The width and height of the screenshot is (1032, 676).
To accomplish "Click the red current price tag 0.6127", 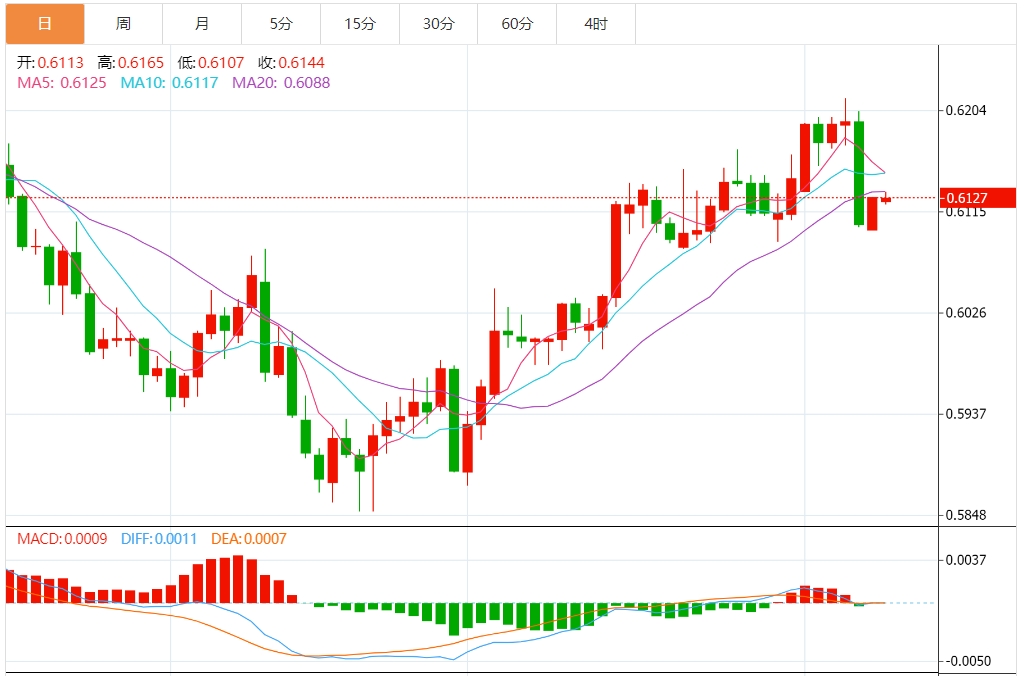I will (x=977, y=197).
